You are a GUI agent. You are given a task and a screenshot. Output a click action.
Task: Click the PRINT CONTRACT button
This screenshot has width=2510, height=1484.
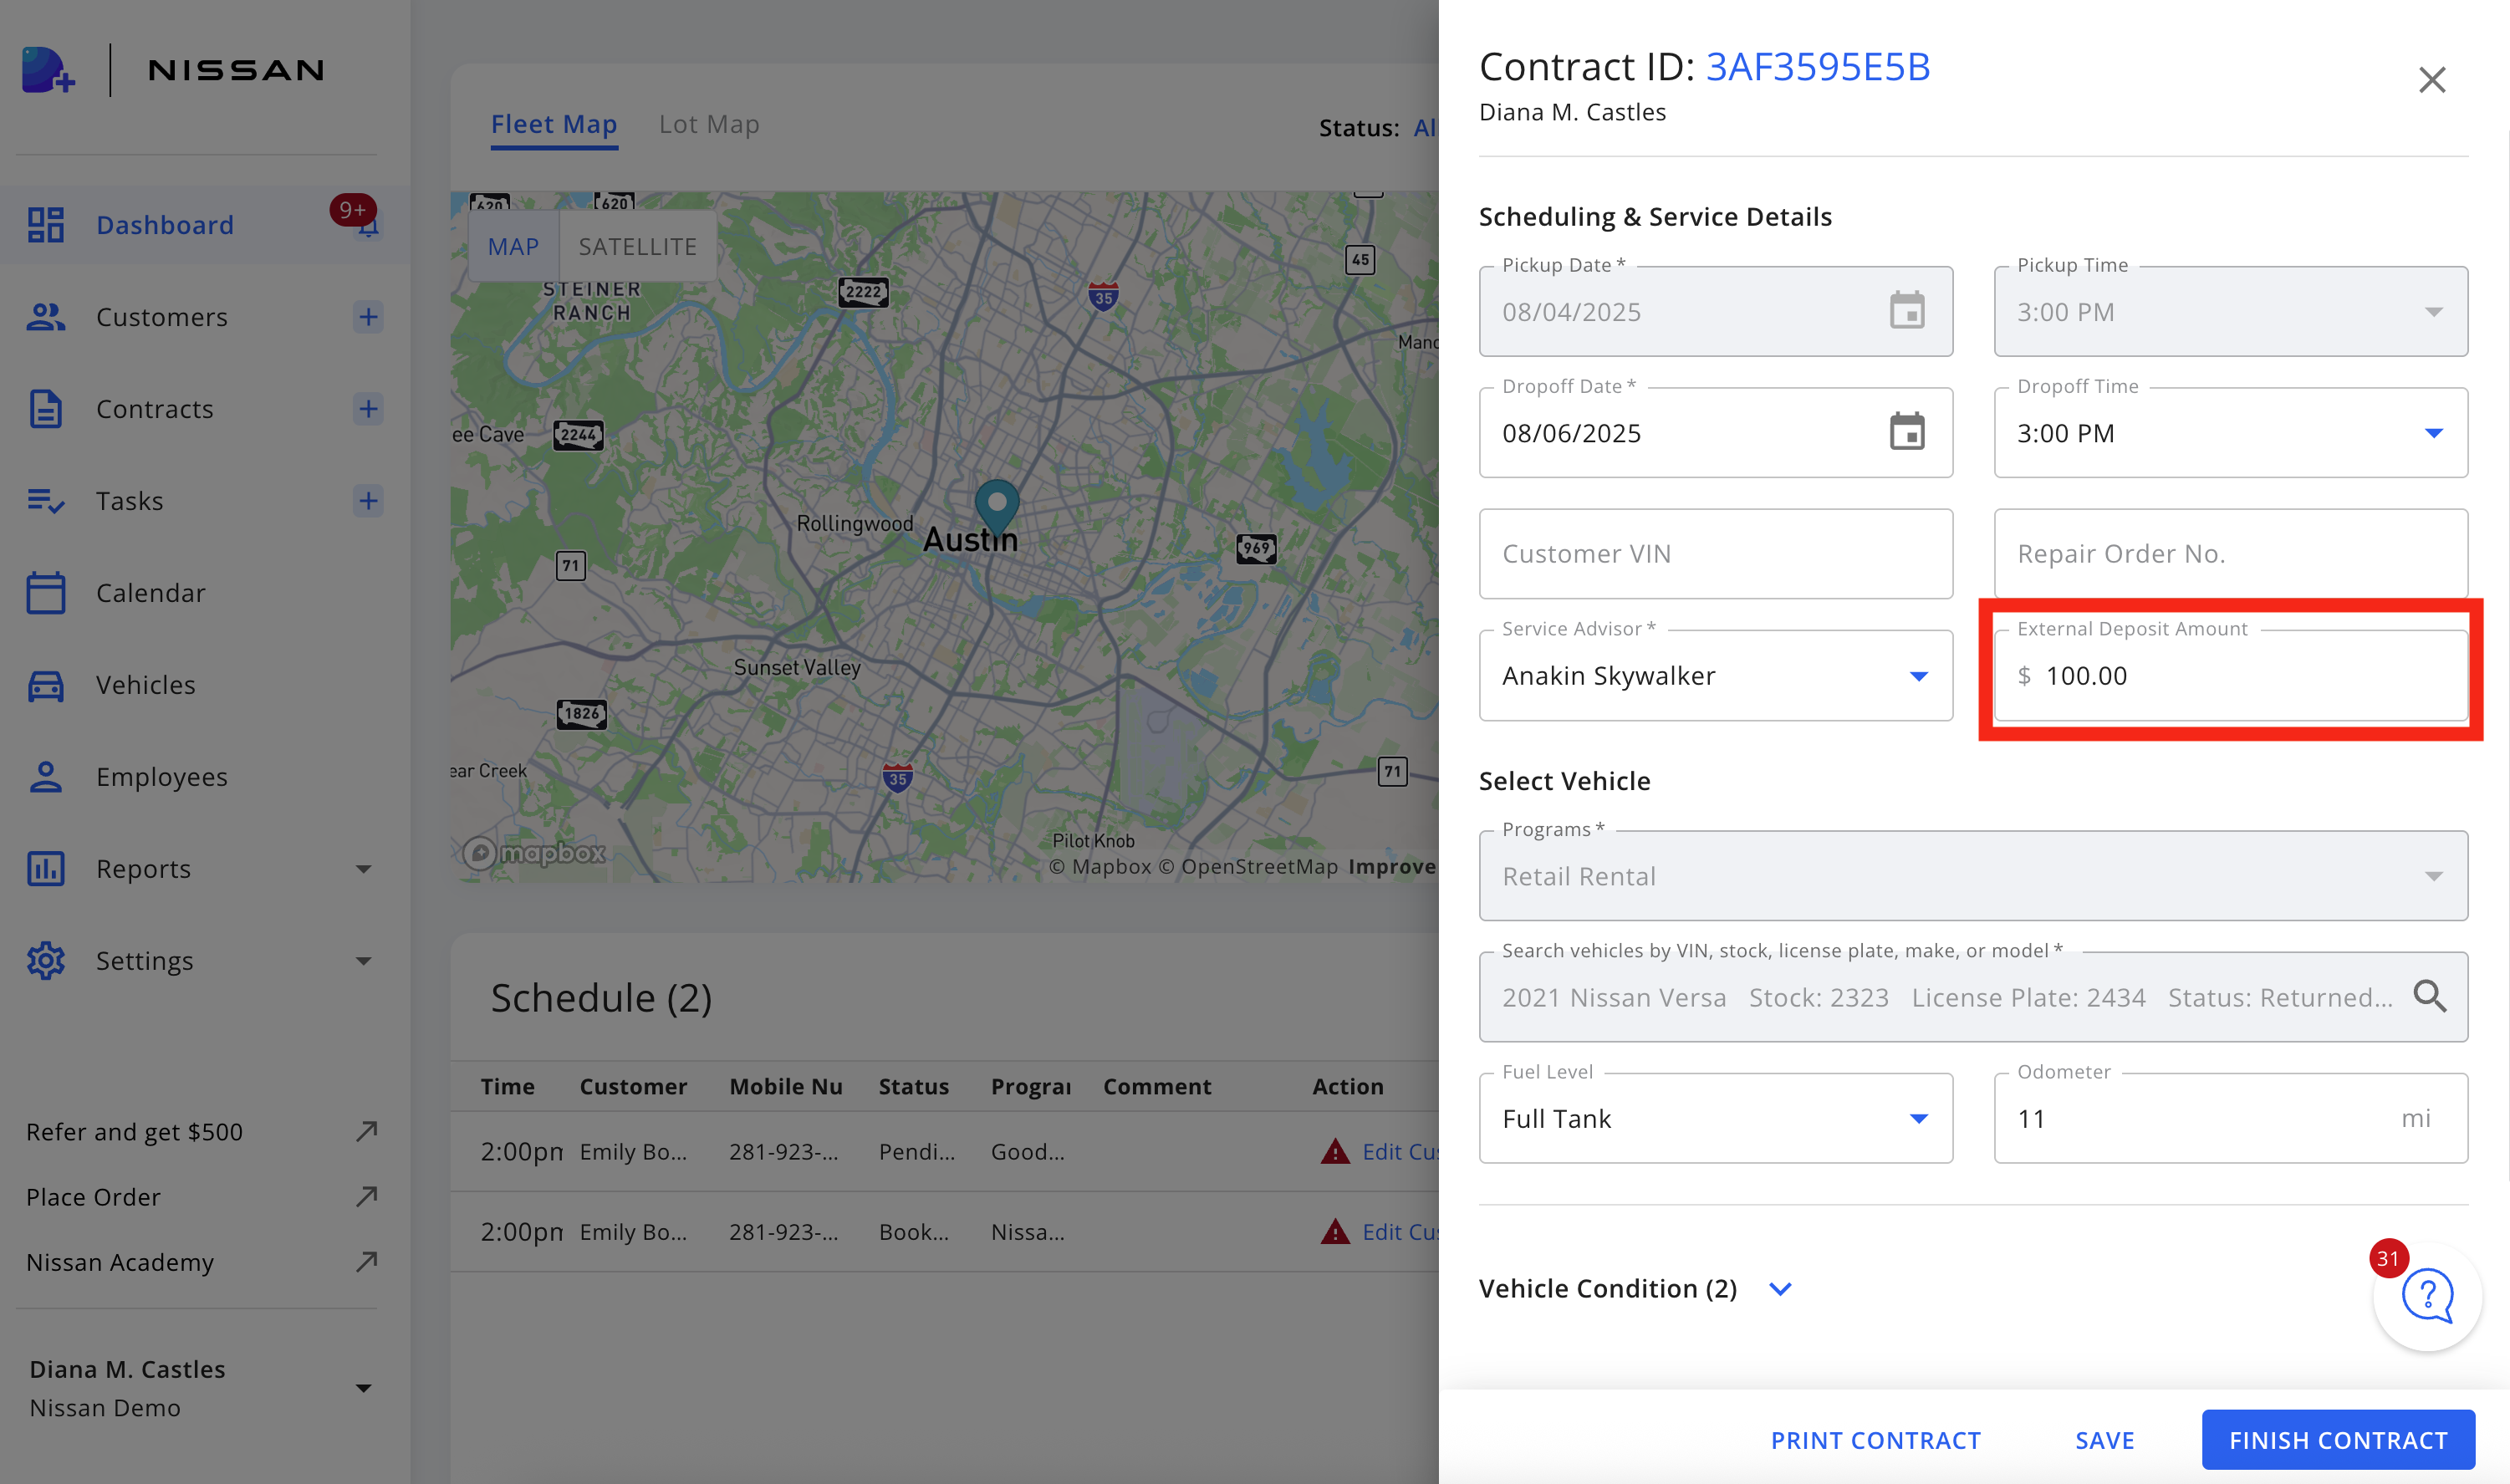coord(1875,1440)
